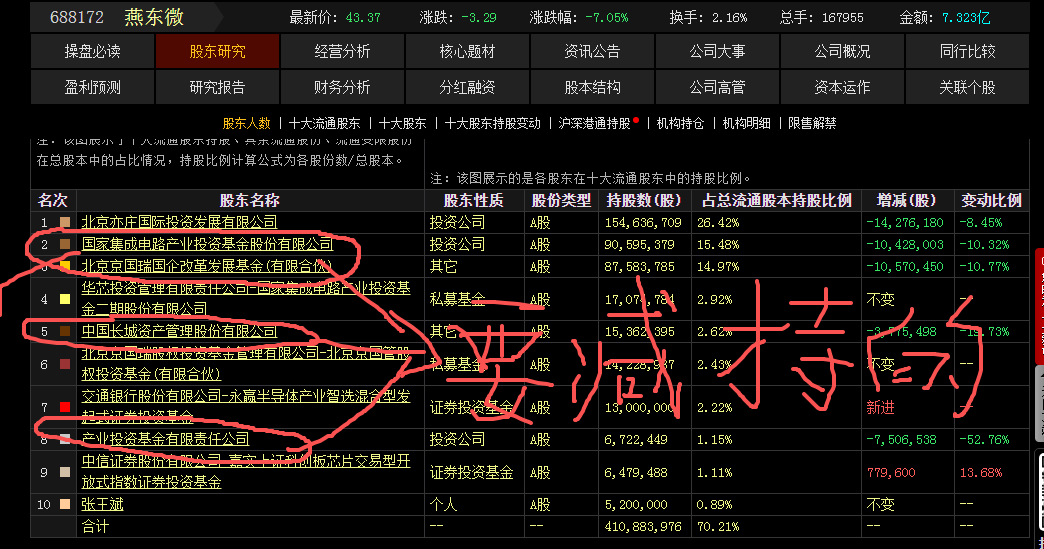Open the 操盘必读 tab
1044x549 pixels.
93,51
